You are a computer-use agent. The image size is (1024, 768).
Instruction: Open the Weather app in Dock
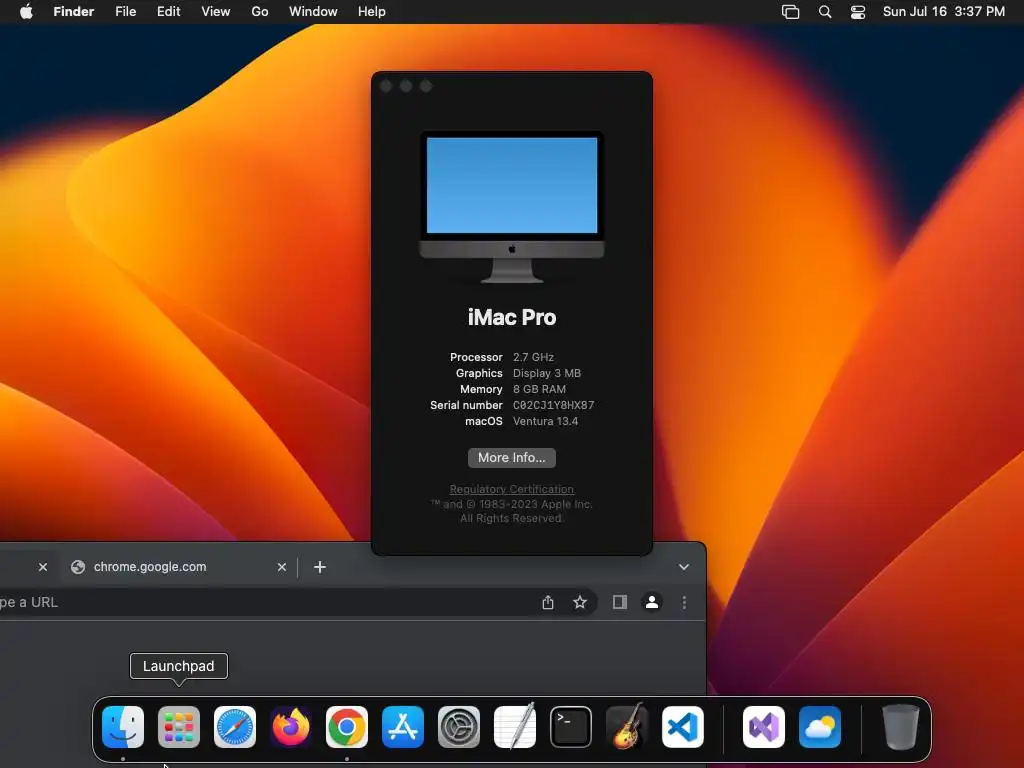click(820, 727)
